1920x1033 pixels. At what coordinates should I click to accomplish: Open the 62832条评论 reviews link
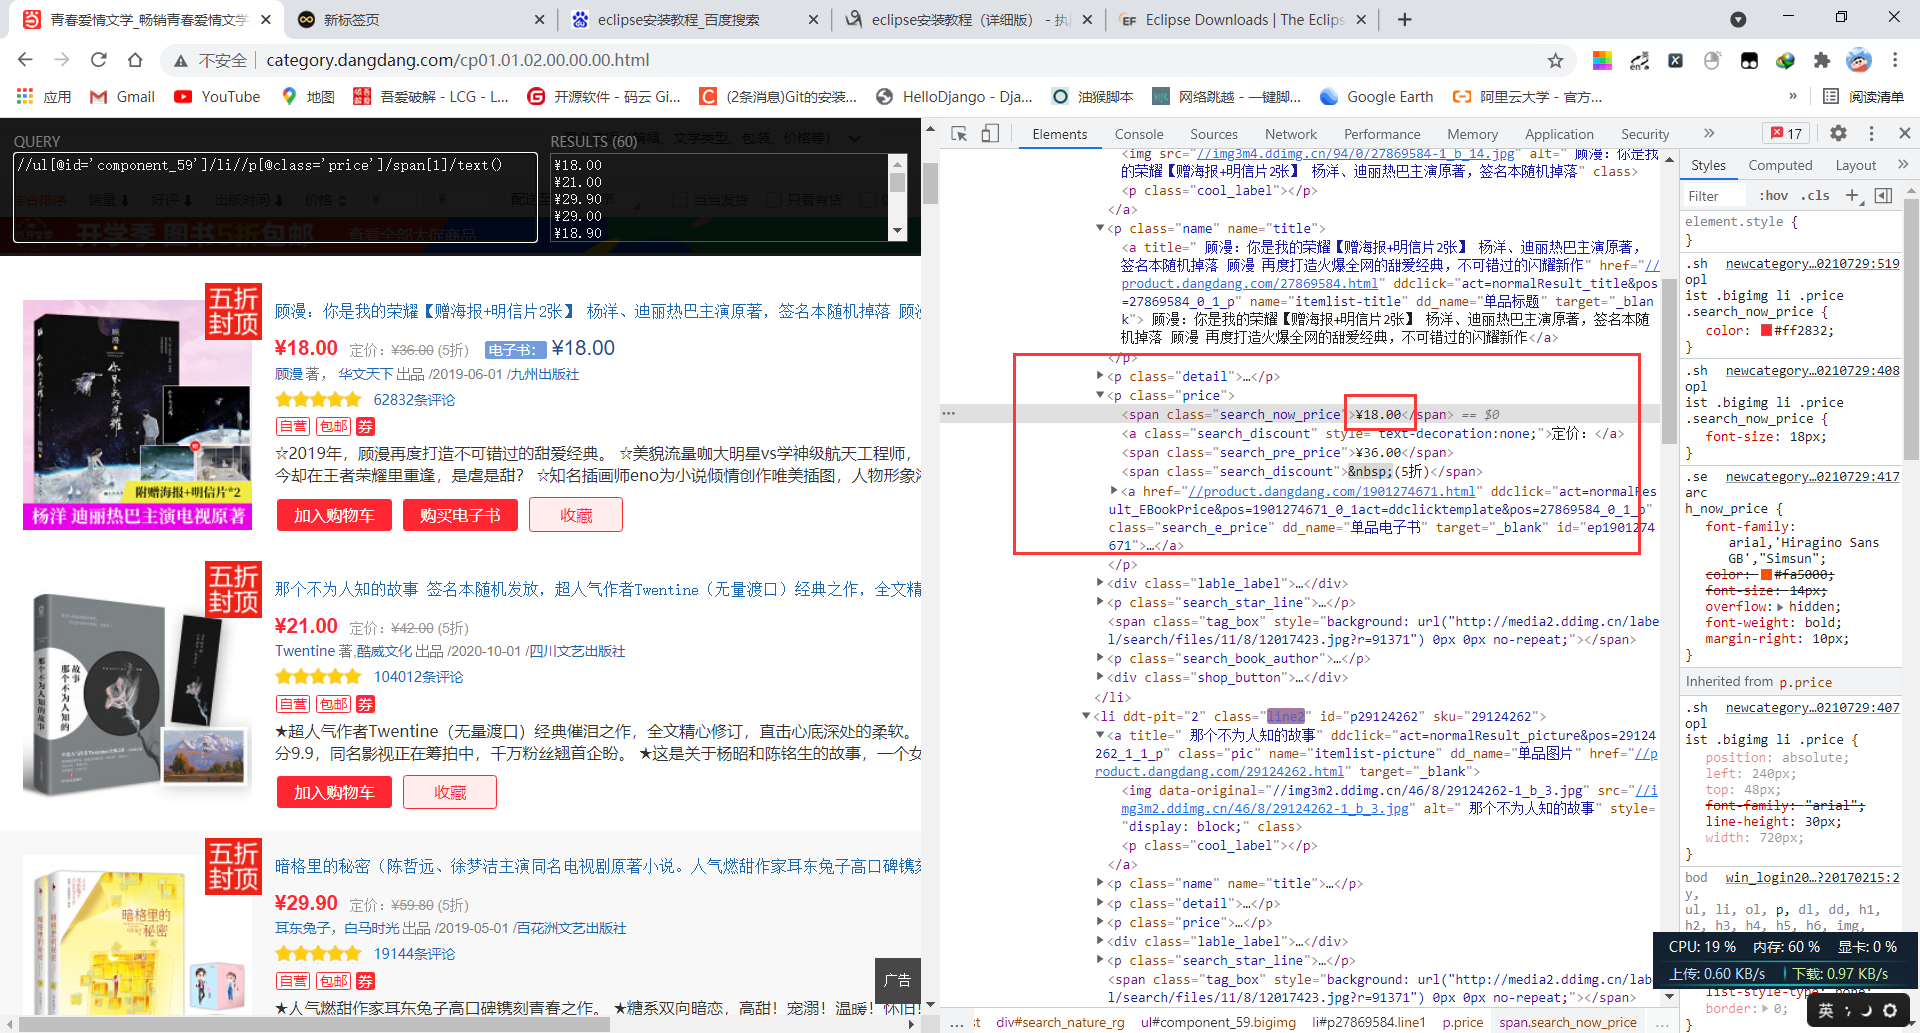[x=414, y=400]
